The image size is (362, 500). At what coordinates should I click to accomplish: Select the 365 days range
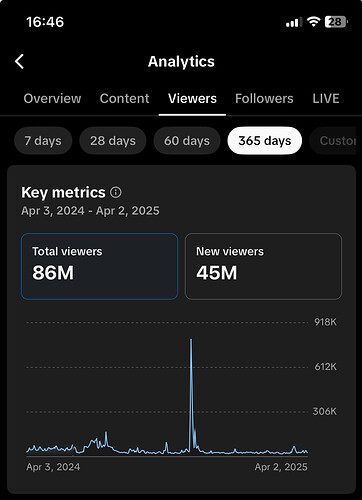click(265, 141)
